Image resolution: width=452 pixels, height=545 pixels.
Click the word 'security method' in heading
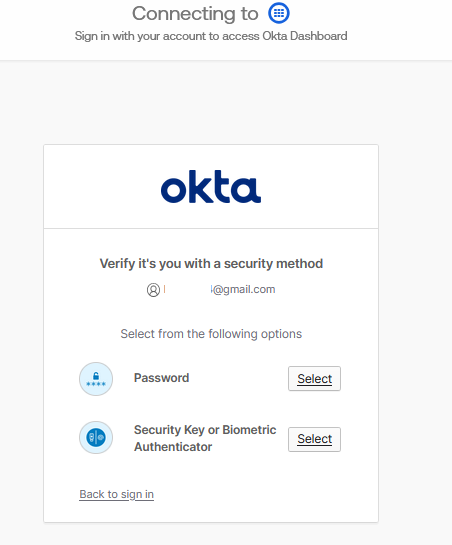tap(273, 263)
